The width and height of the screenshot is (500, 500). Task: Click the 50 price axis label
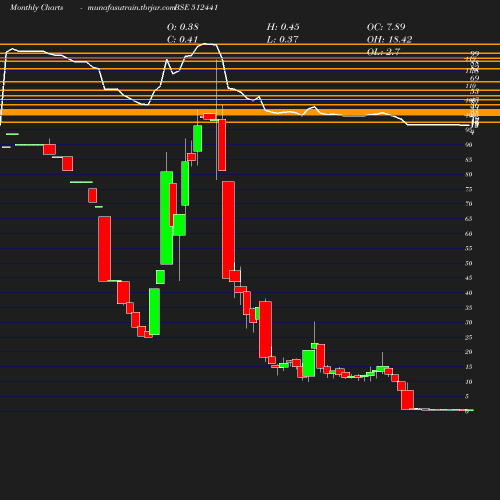[x=469, y=263]
